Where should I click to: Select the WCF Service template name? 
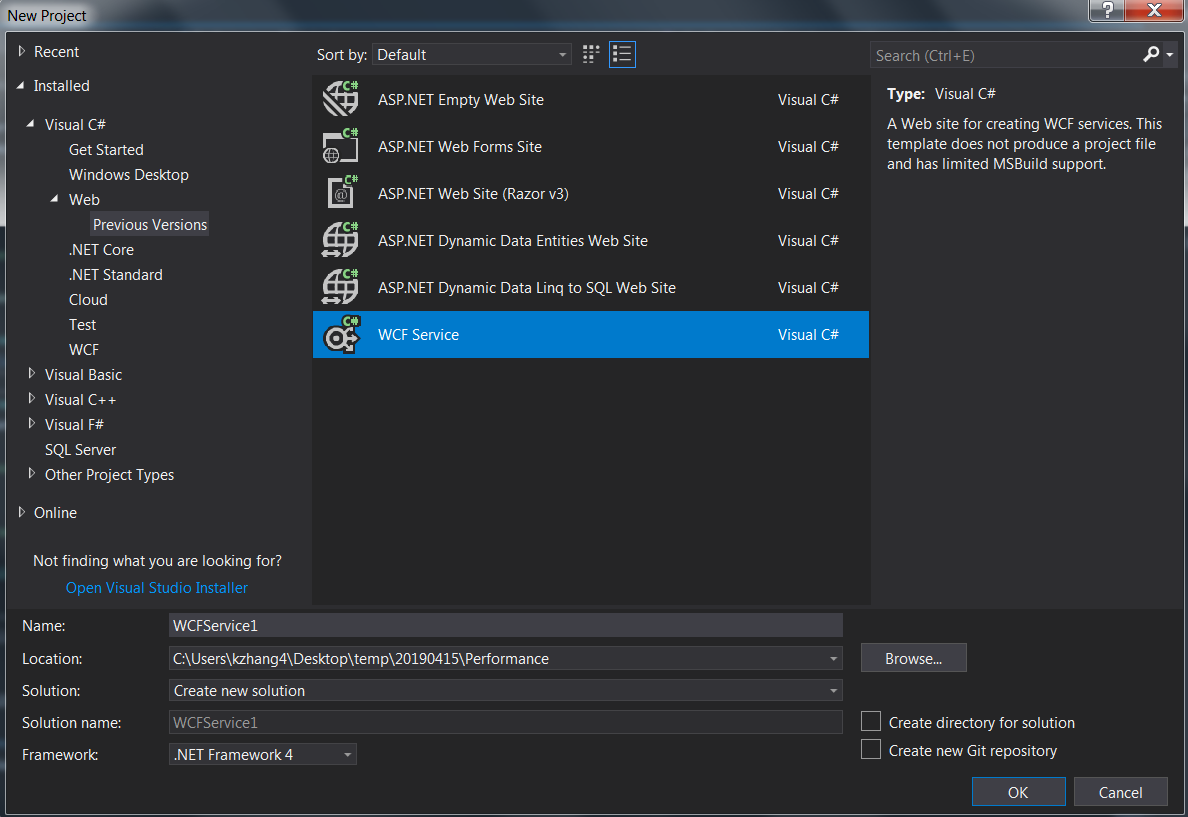pos(418,335)
